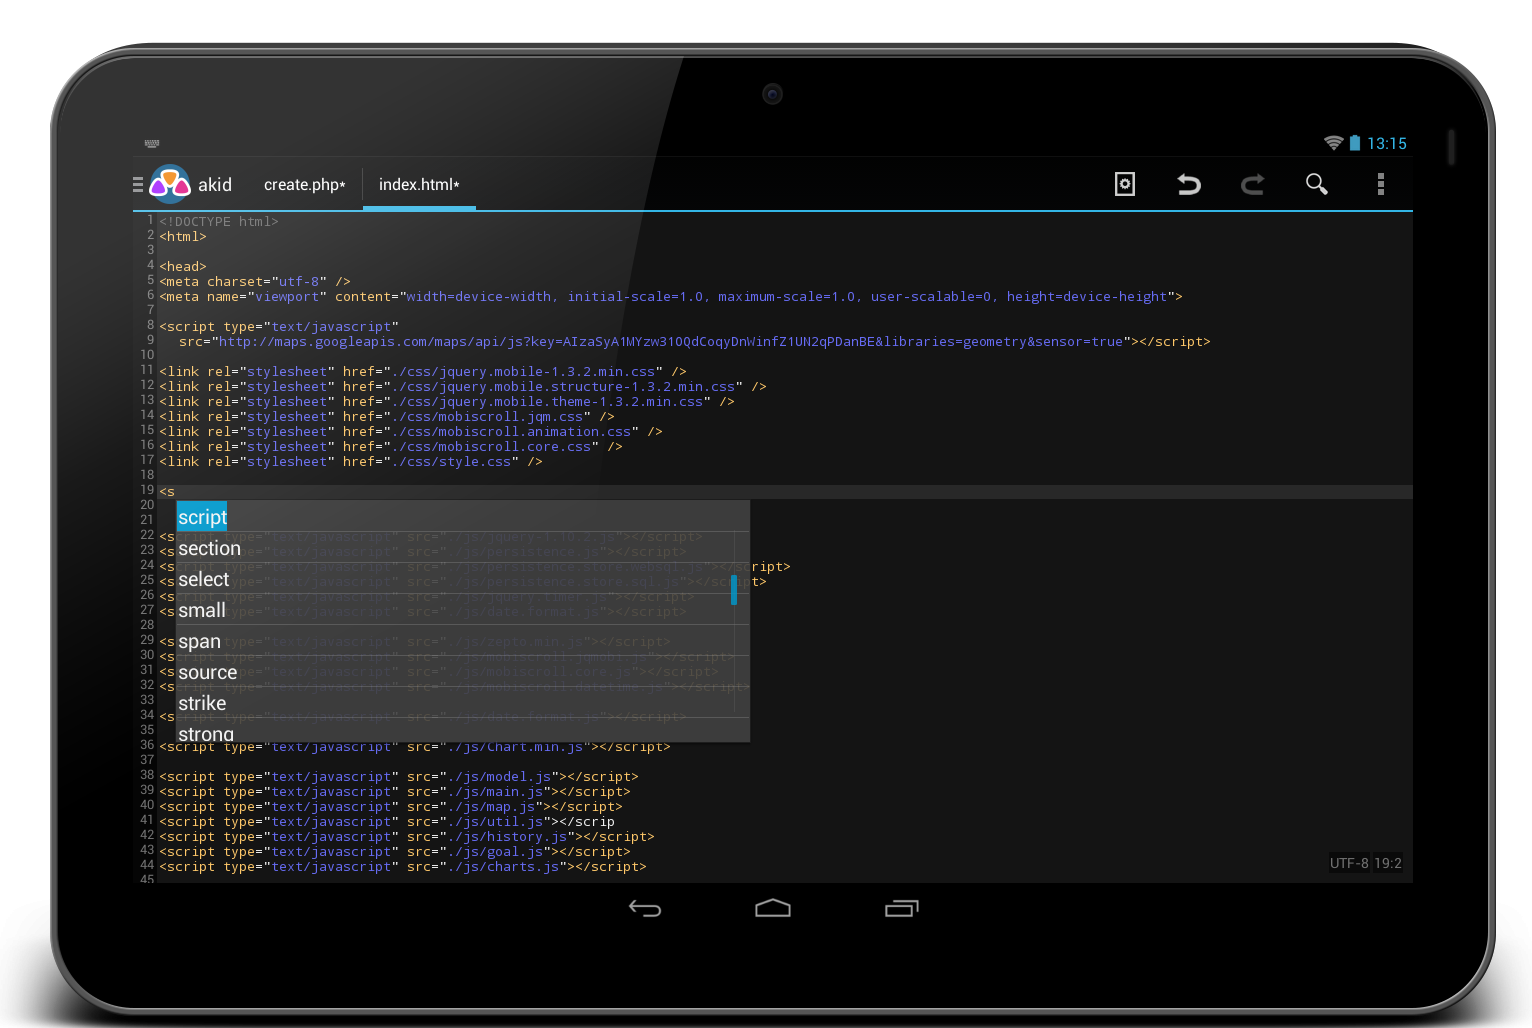Viewport: 1532px width, 1028px height.
Task: Undo the last edit
Action: click(1189, 184)
